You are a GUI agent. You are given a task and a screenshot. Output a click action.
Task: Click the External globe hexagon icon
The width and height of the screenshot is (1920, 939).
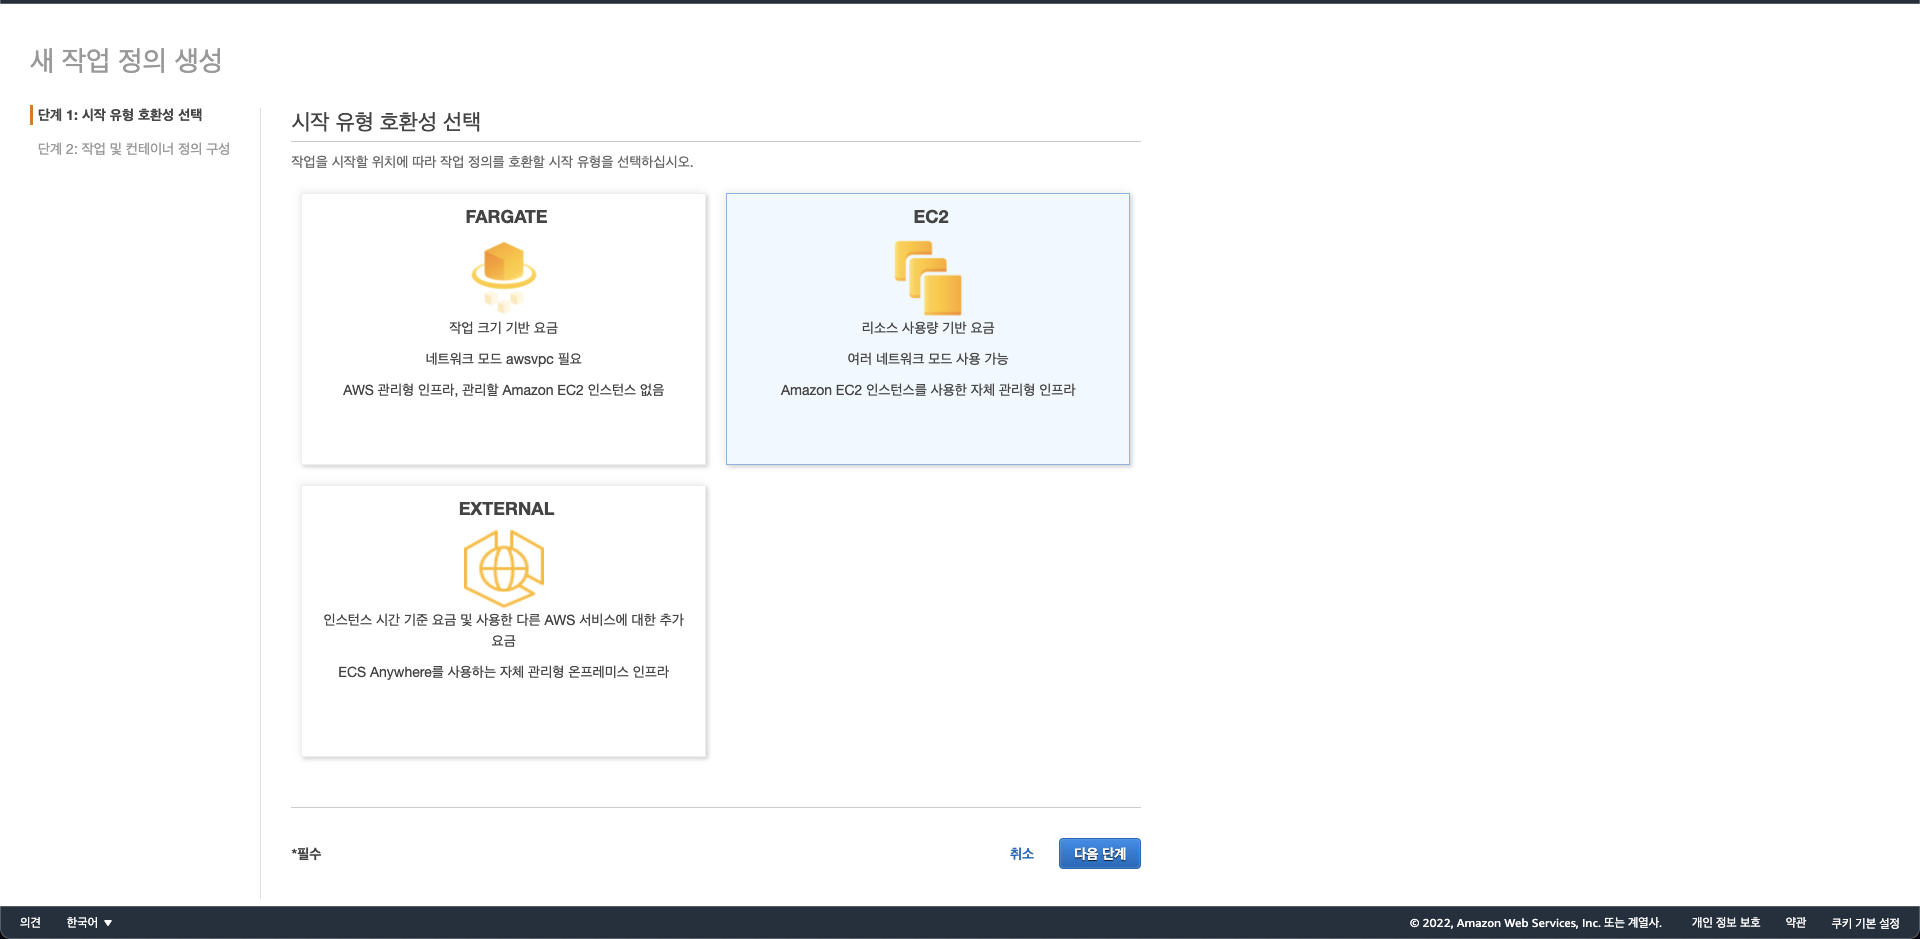504,567
